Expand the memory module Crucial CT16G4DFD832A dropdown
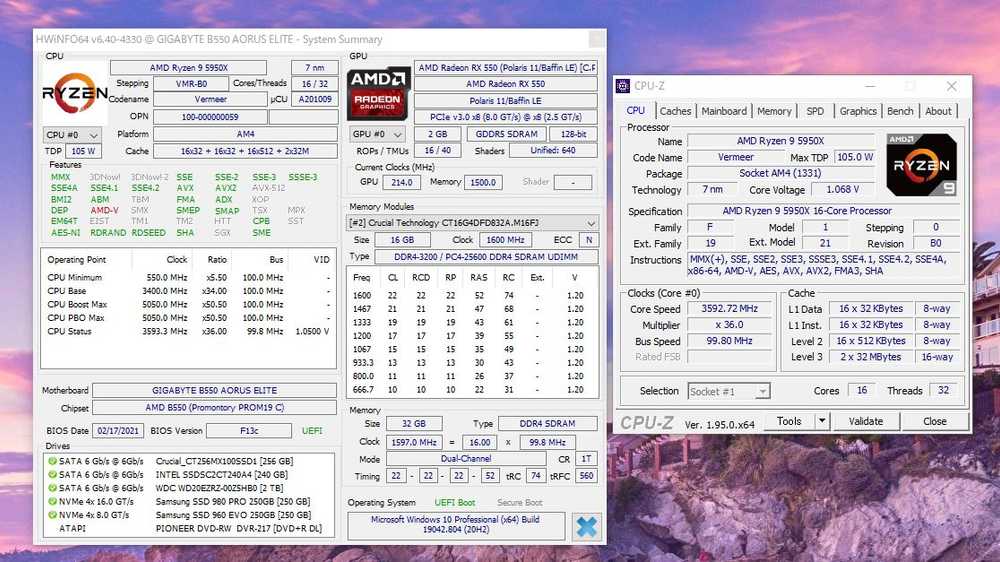The width and height of the screenshot is (1000, 562). [473, 223]
